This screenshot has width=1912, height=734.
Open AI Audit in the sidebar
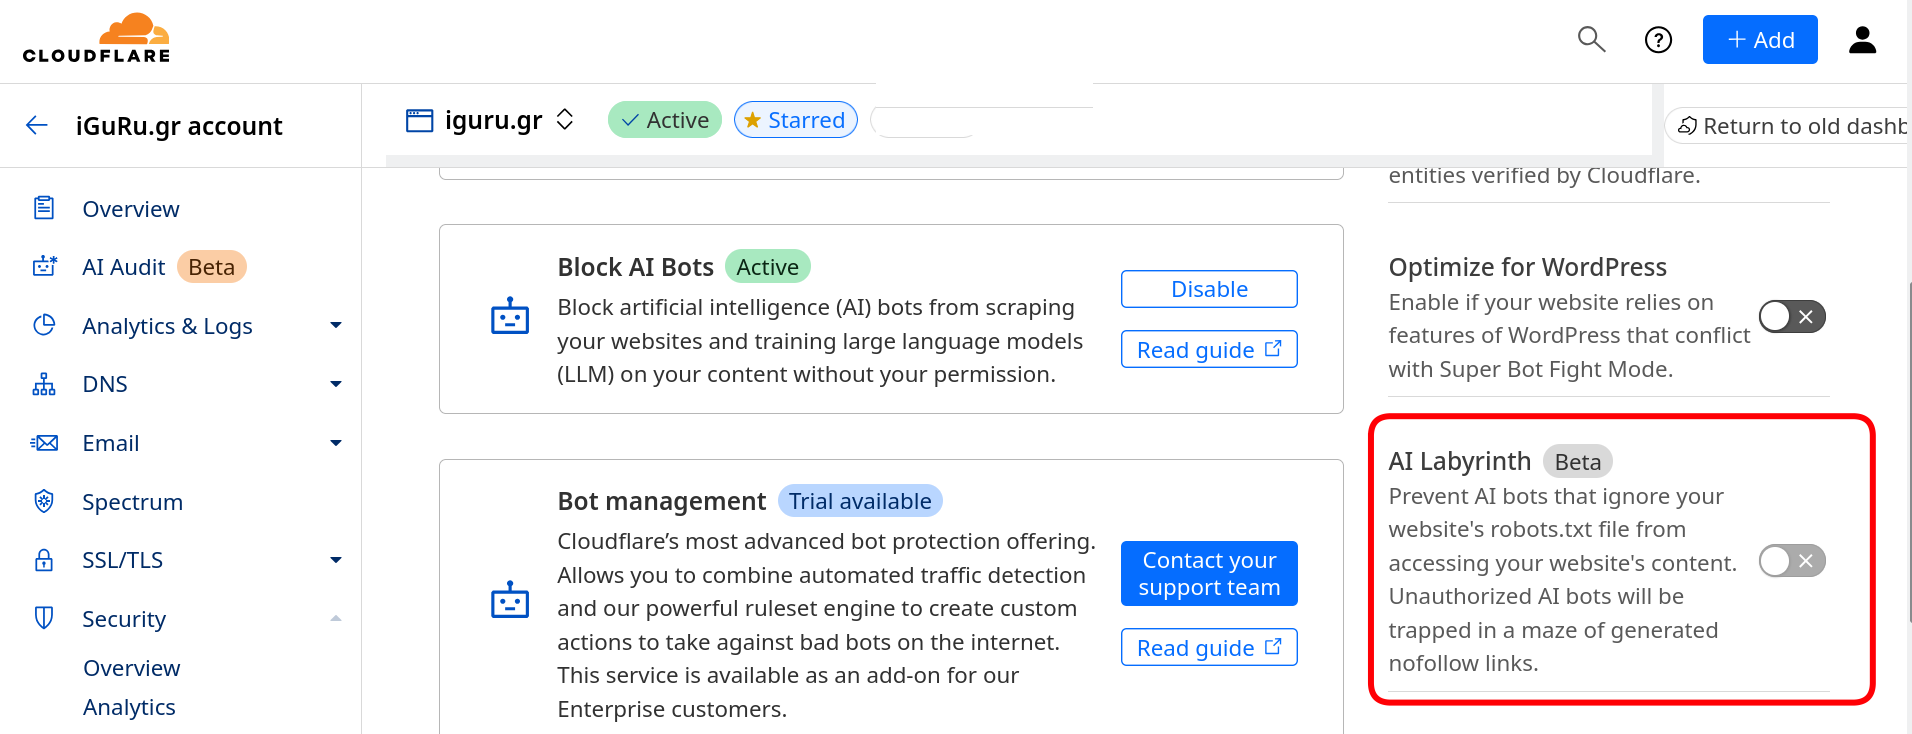124,267
